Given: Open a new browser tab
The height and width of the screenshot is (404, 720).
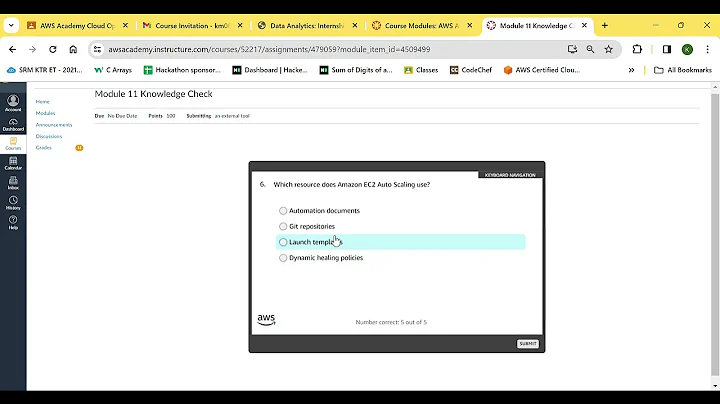Looking at the screenshot, I should pos(605,26).
